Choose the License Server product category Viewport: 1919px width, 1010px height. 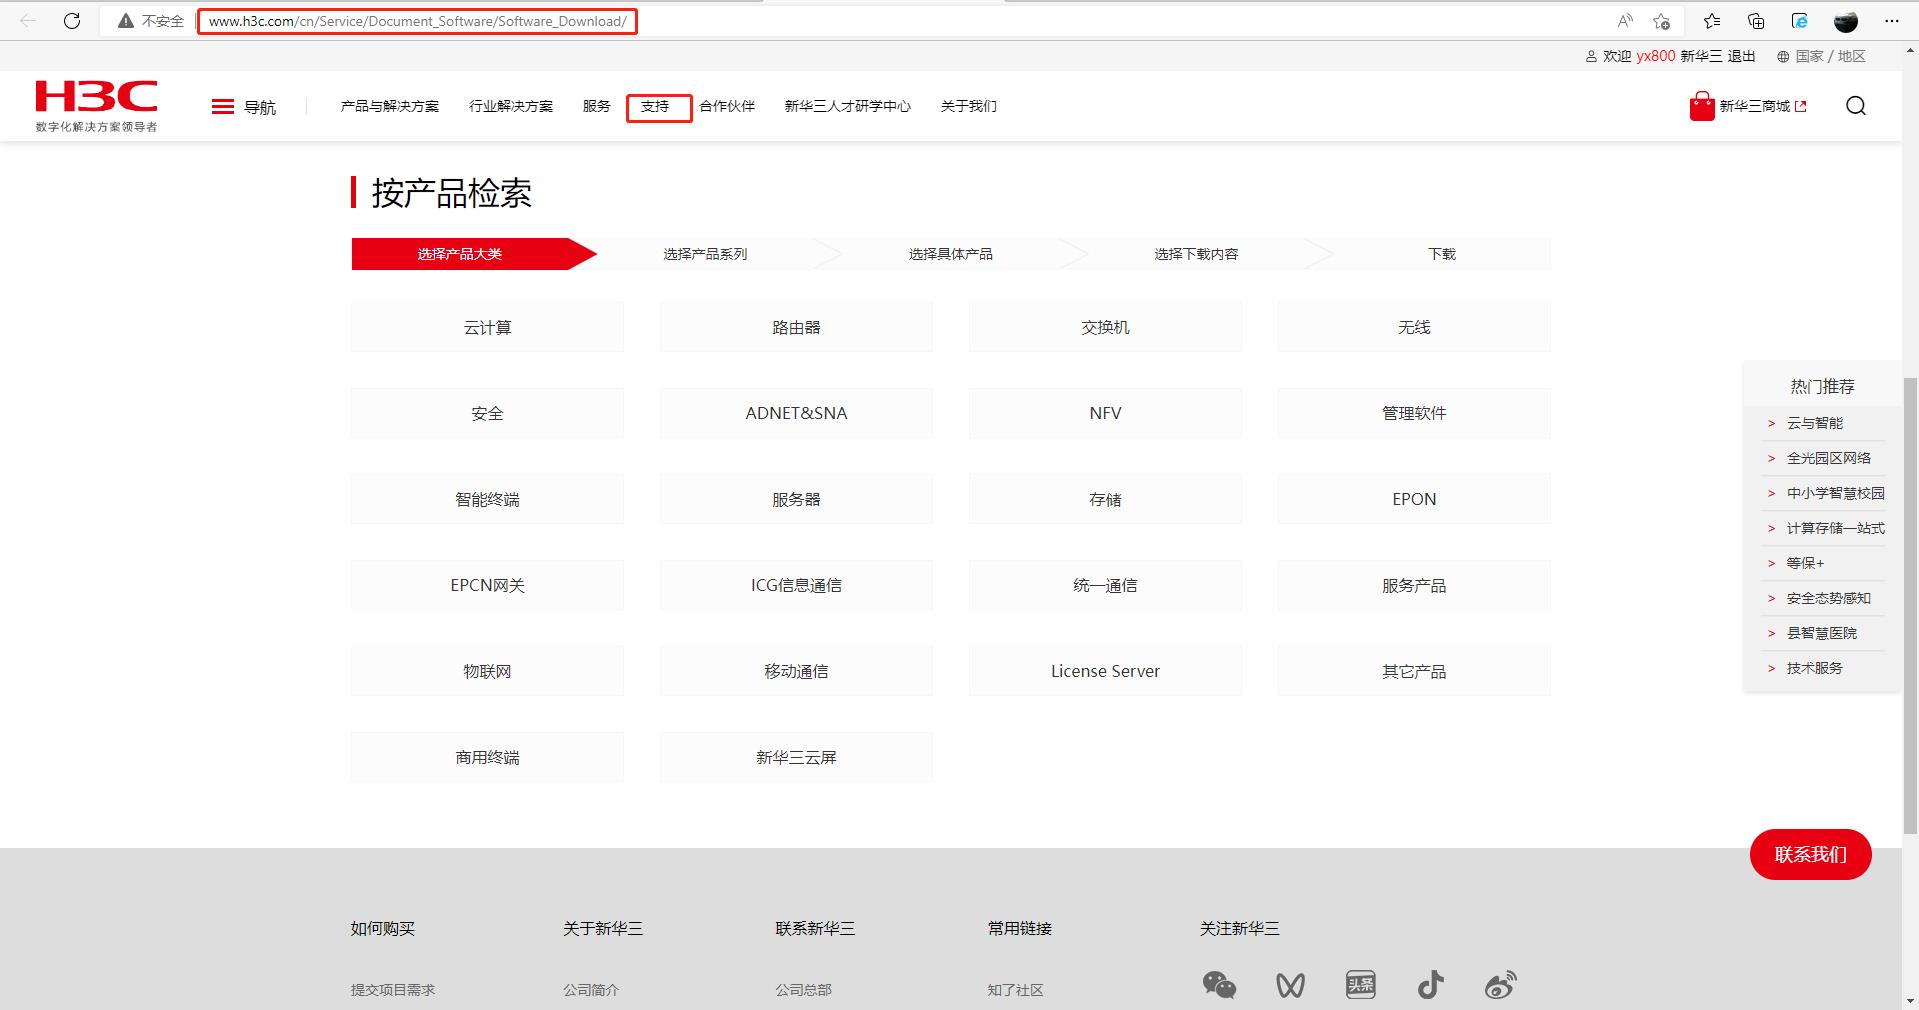point(1105,671)
